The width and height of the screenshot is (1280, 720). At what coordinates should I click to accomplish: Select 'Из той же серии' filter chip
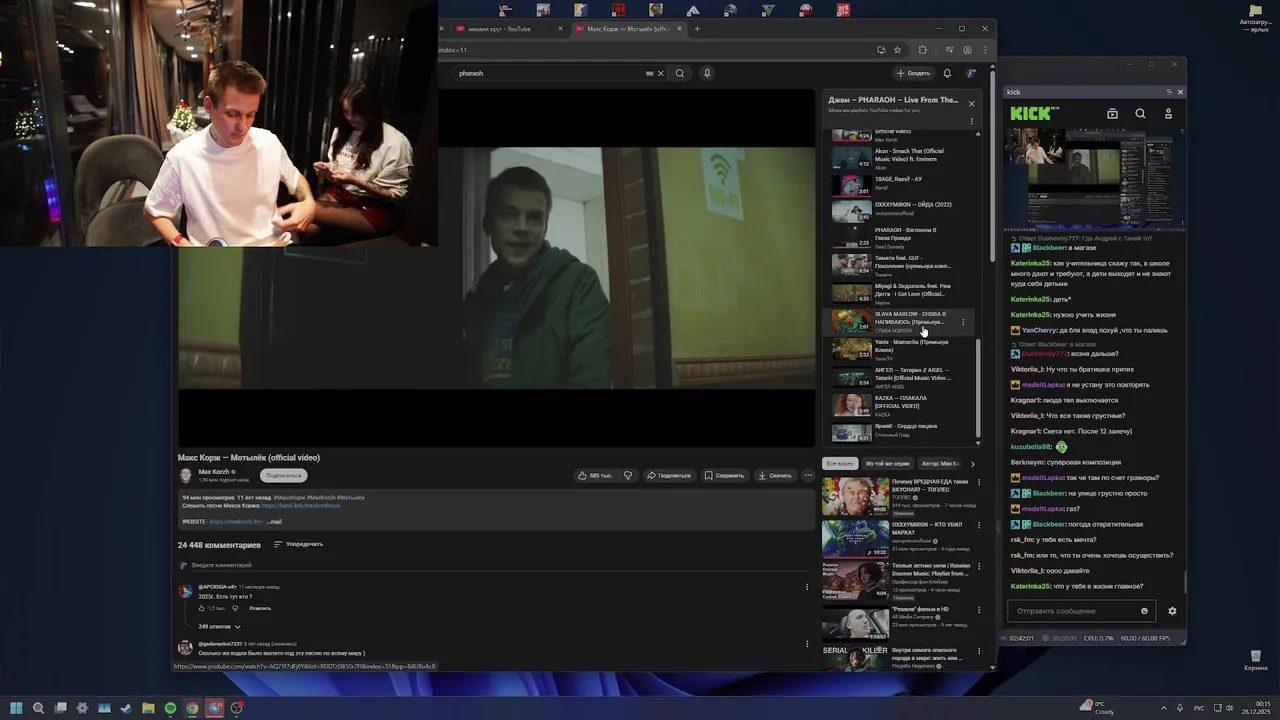(887, 464)
